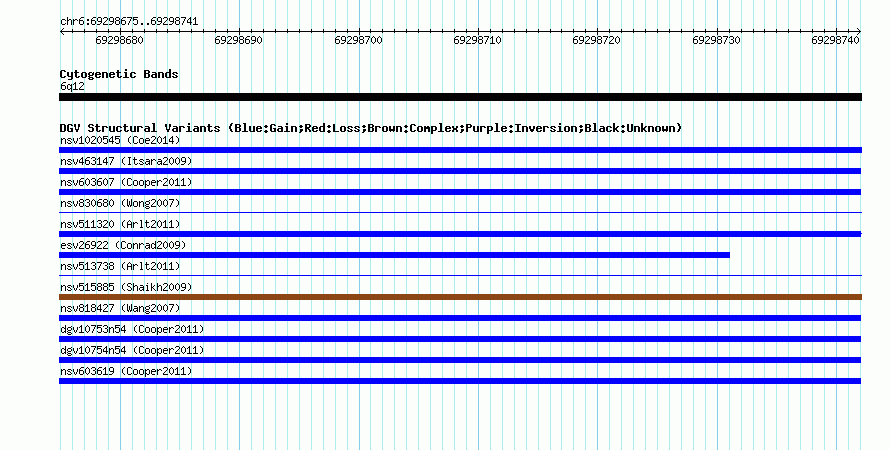890x450 pixels.
Task: Select the nsv463147 blue variant bar
Action: pyautogui.click(x=460, y=171)
